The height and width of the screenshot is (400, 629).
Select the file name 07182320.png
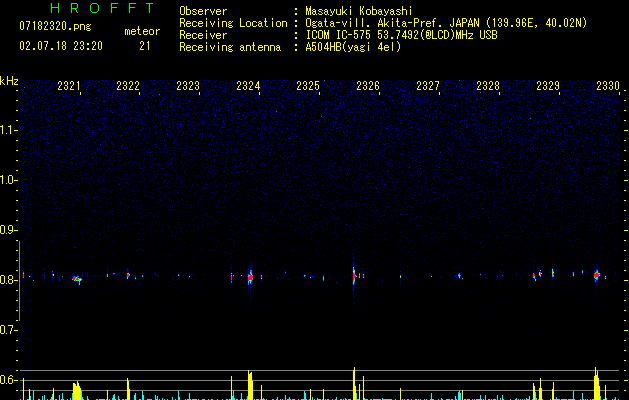55,27
